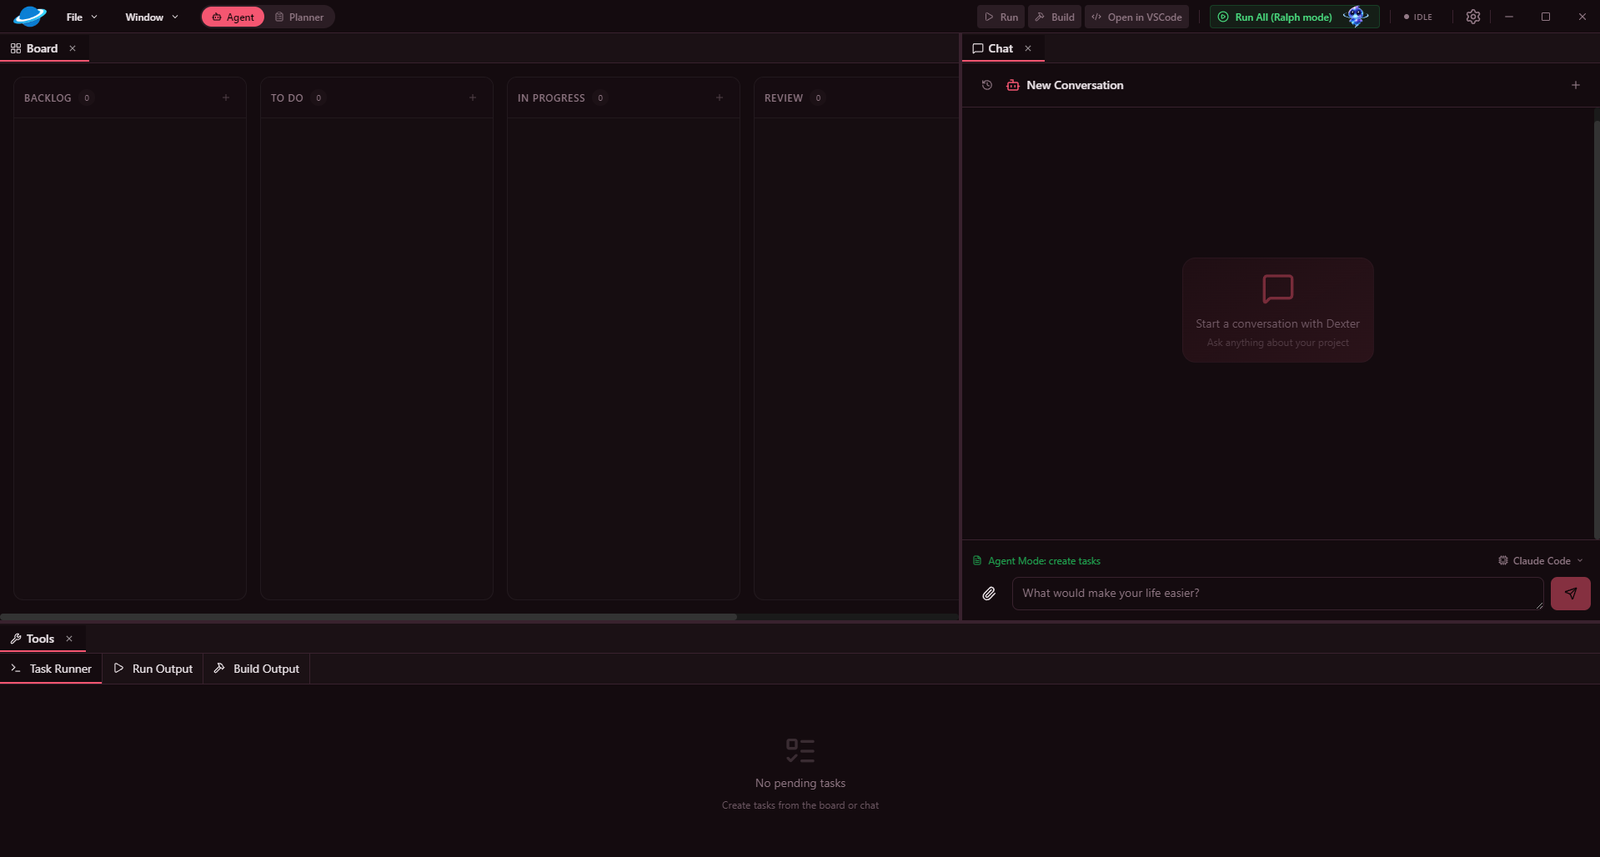Switch to Run Output tab
Screen dimensions: 1600x857
[153, 669]
